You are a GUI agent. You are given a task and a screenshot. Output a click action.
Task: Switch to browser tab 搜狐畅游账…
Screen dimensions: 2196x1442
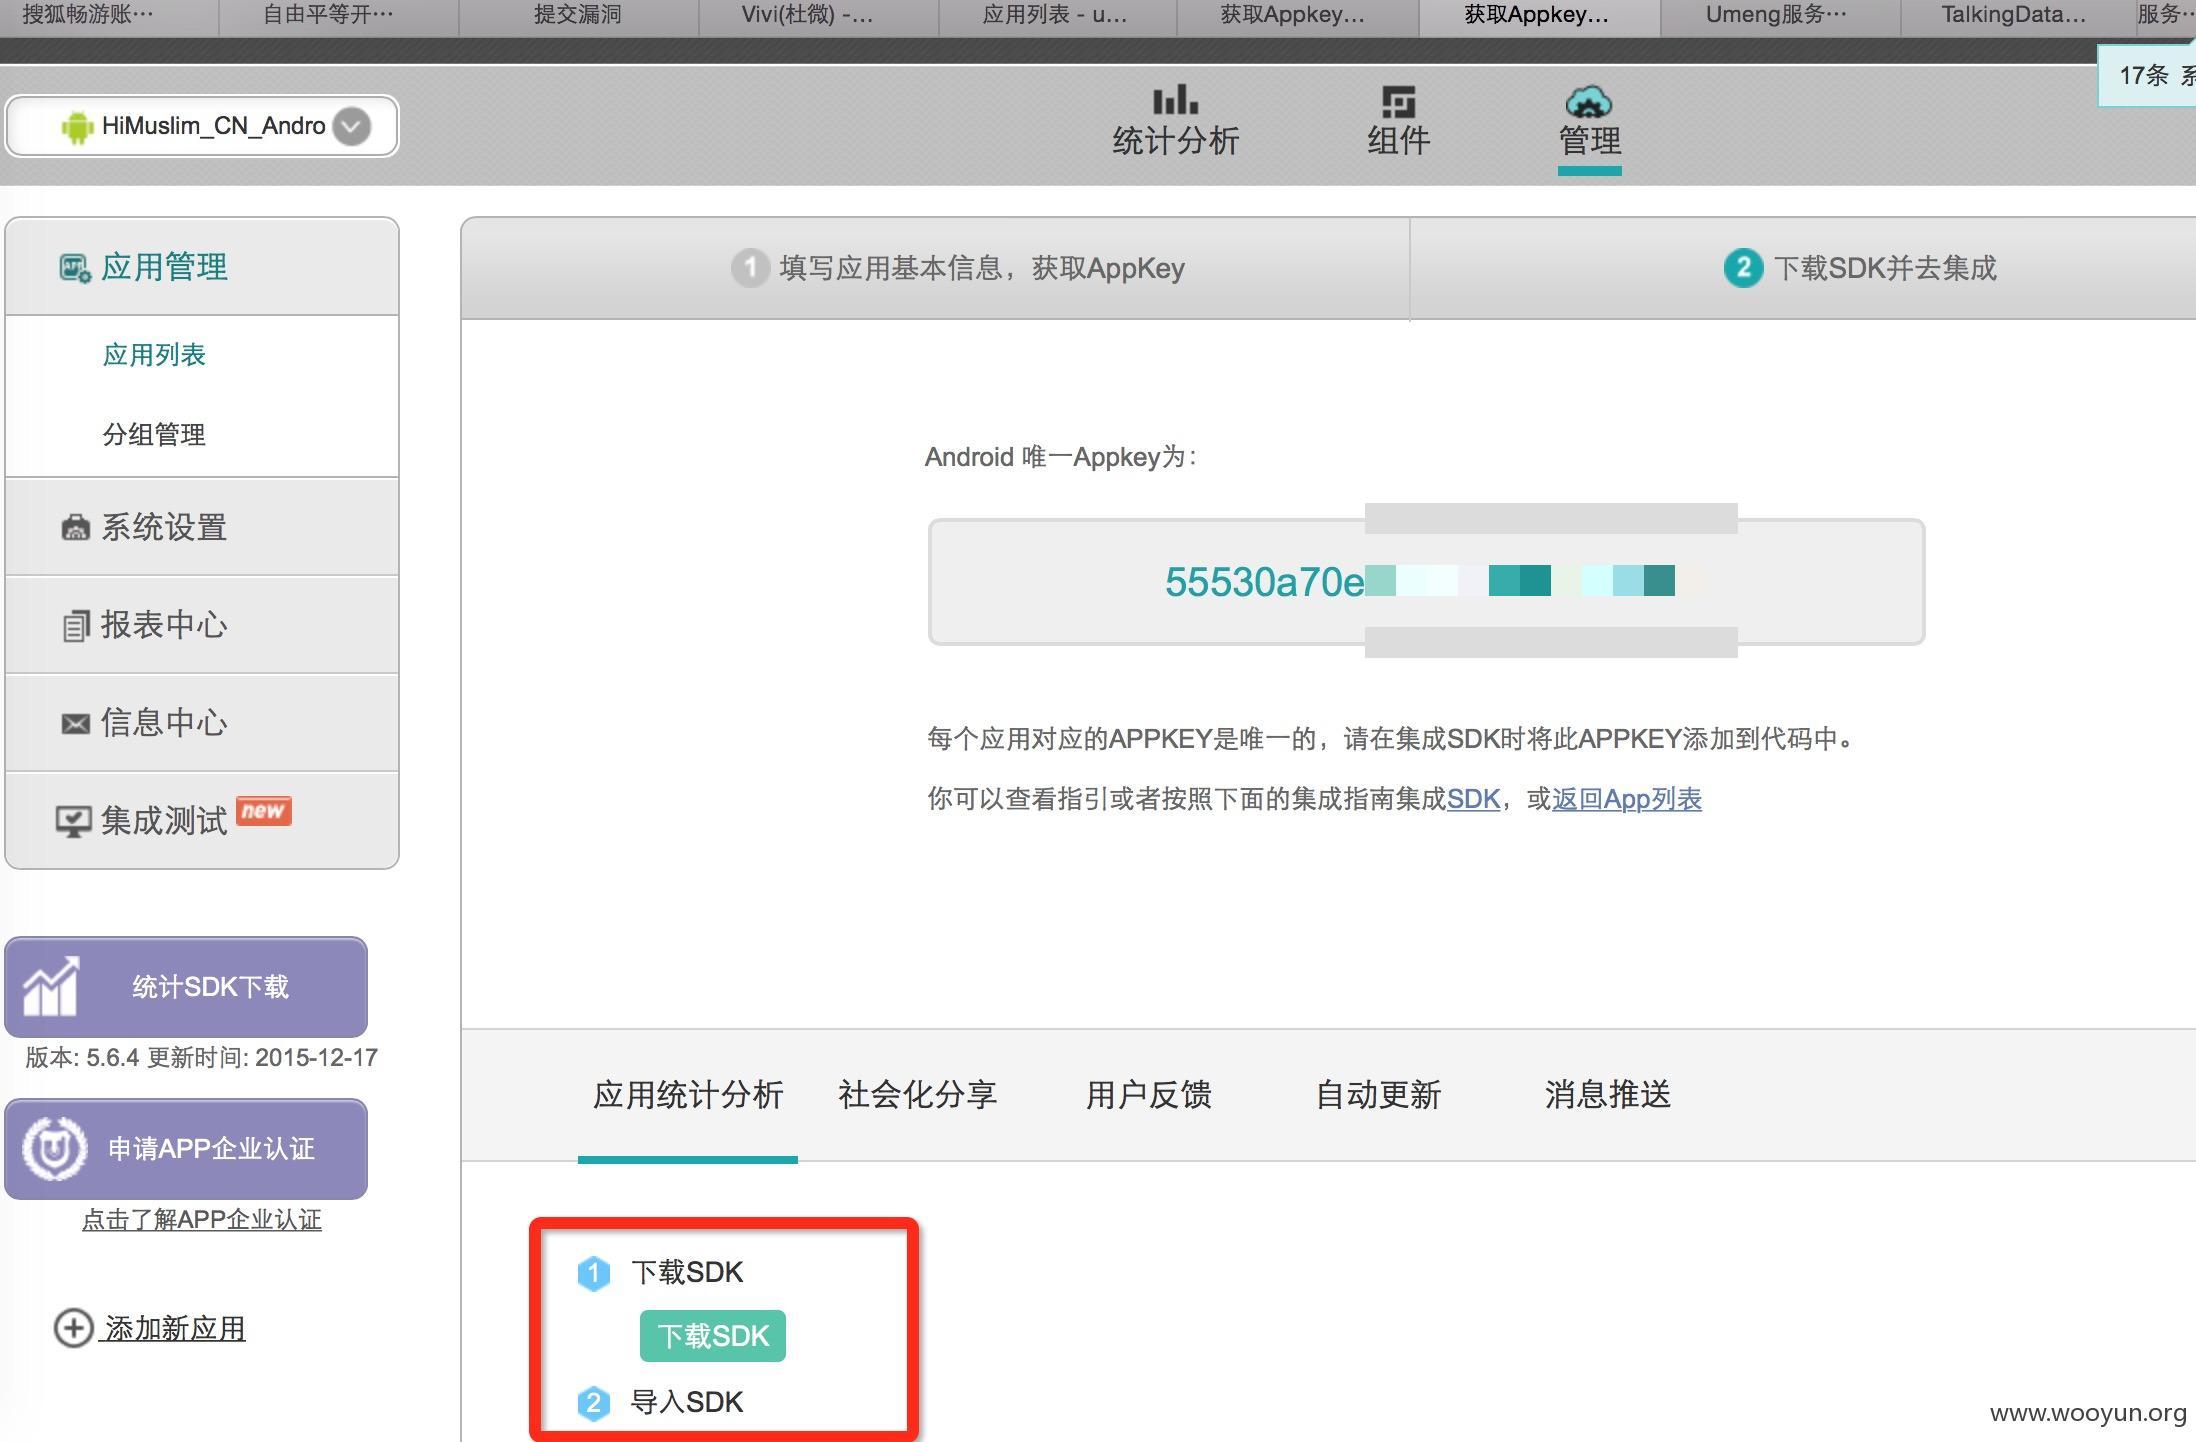click(109, 15)
